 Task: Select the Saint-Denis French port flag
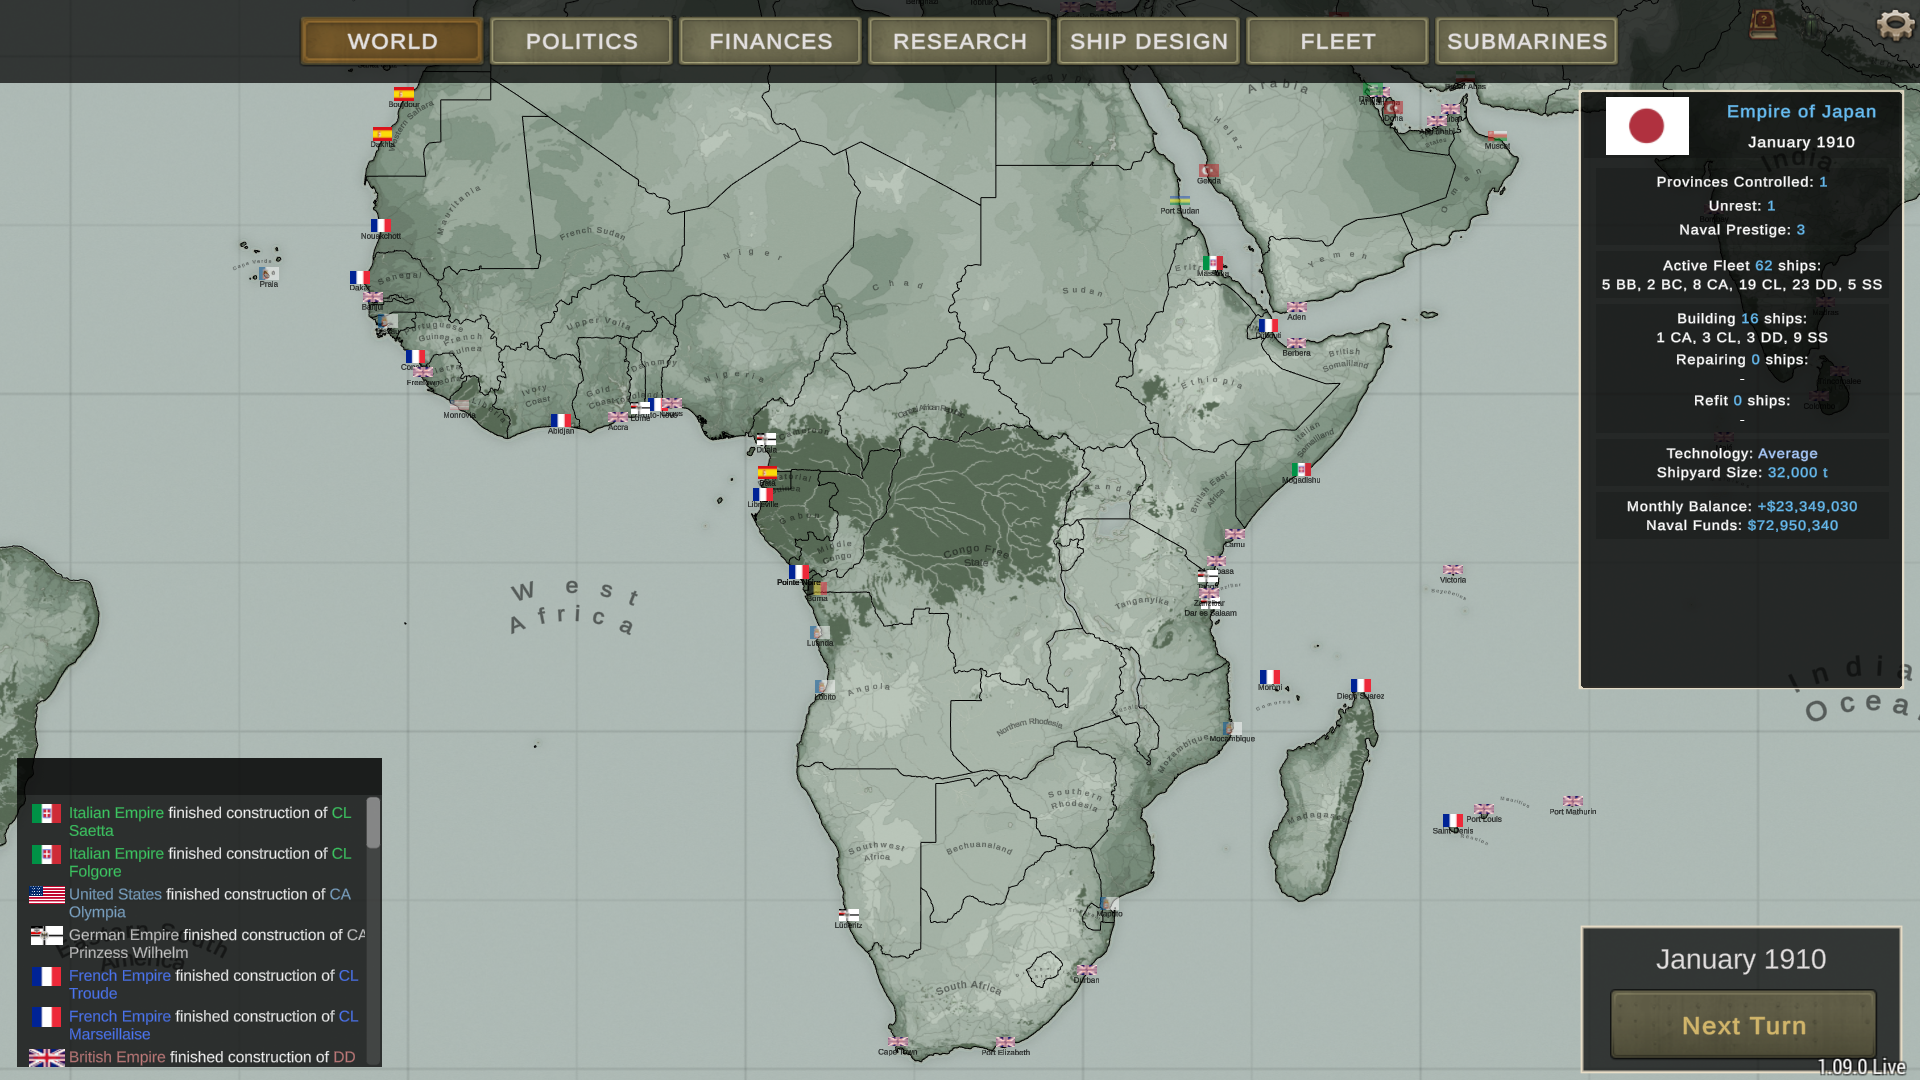1453,821
